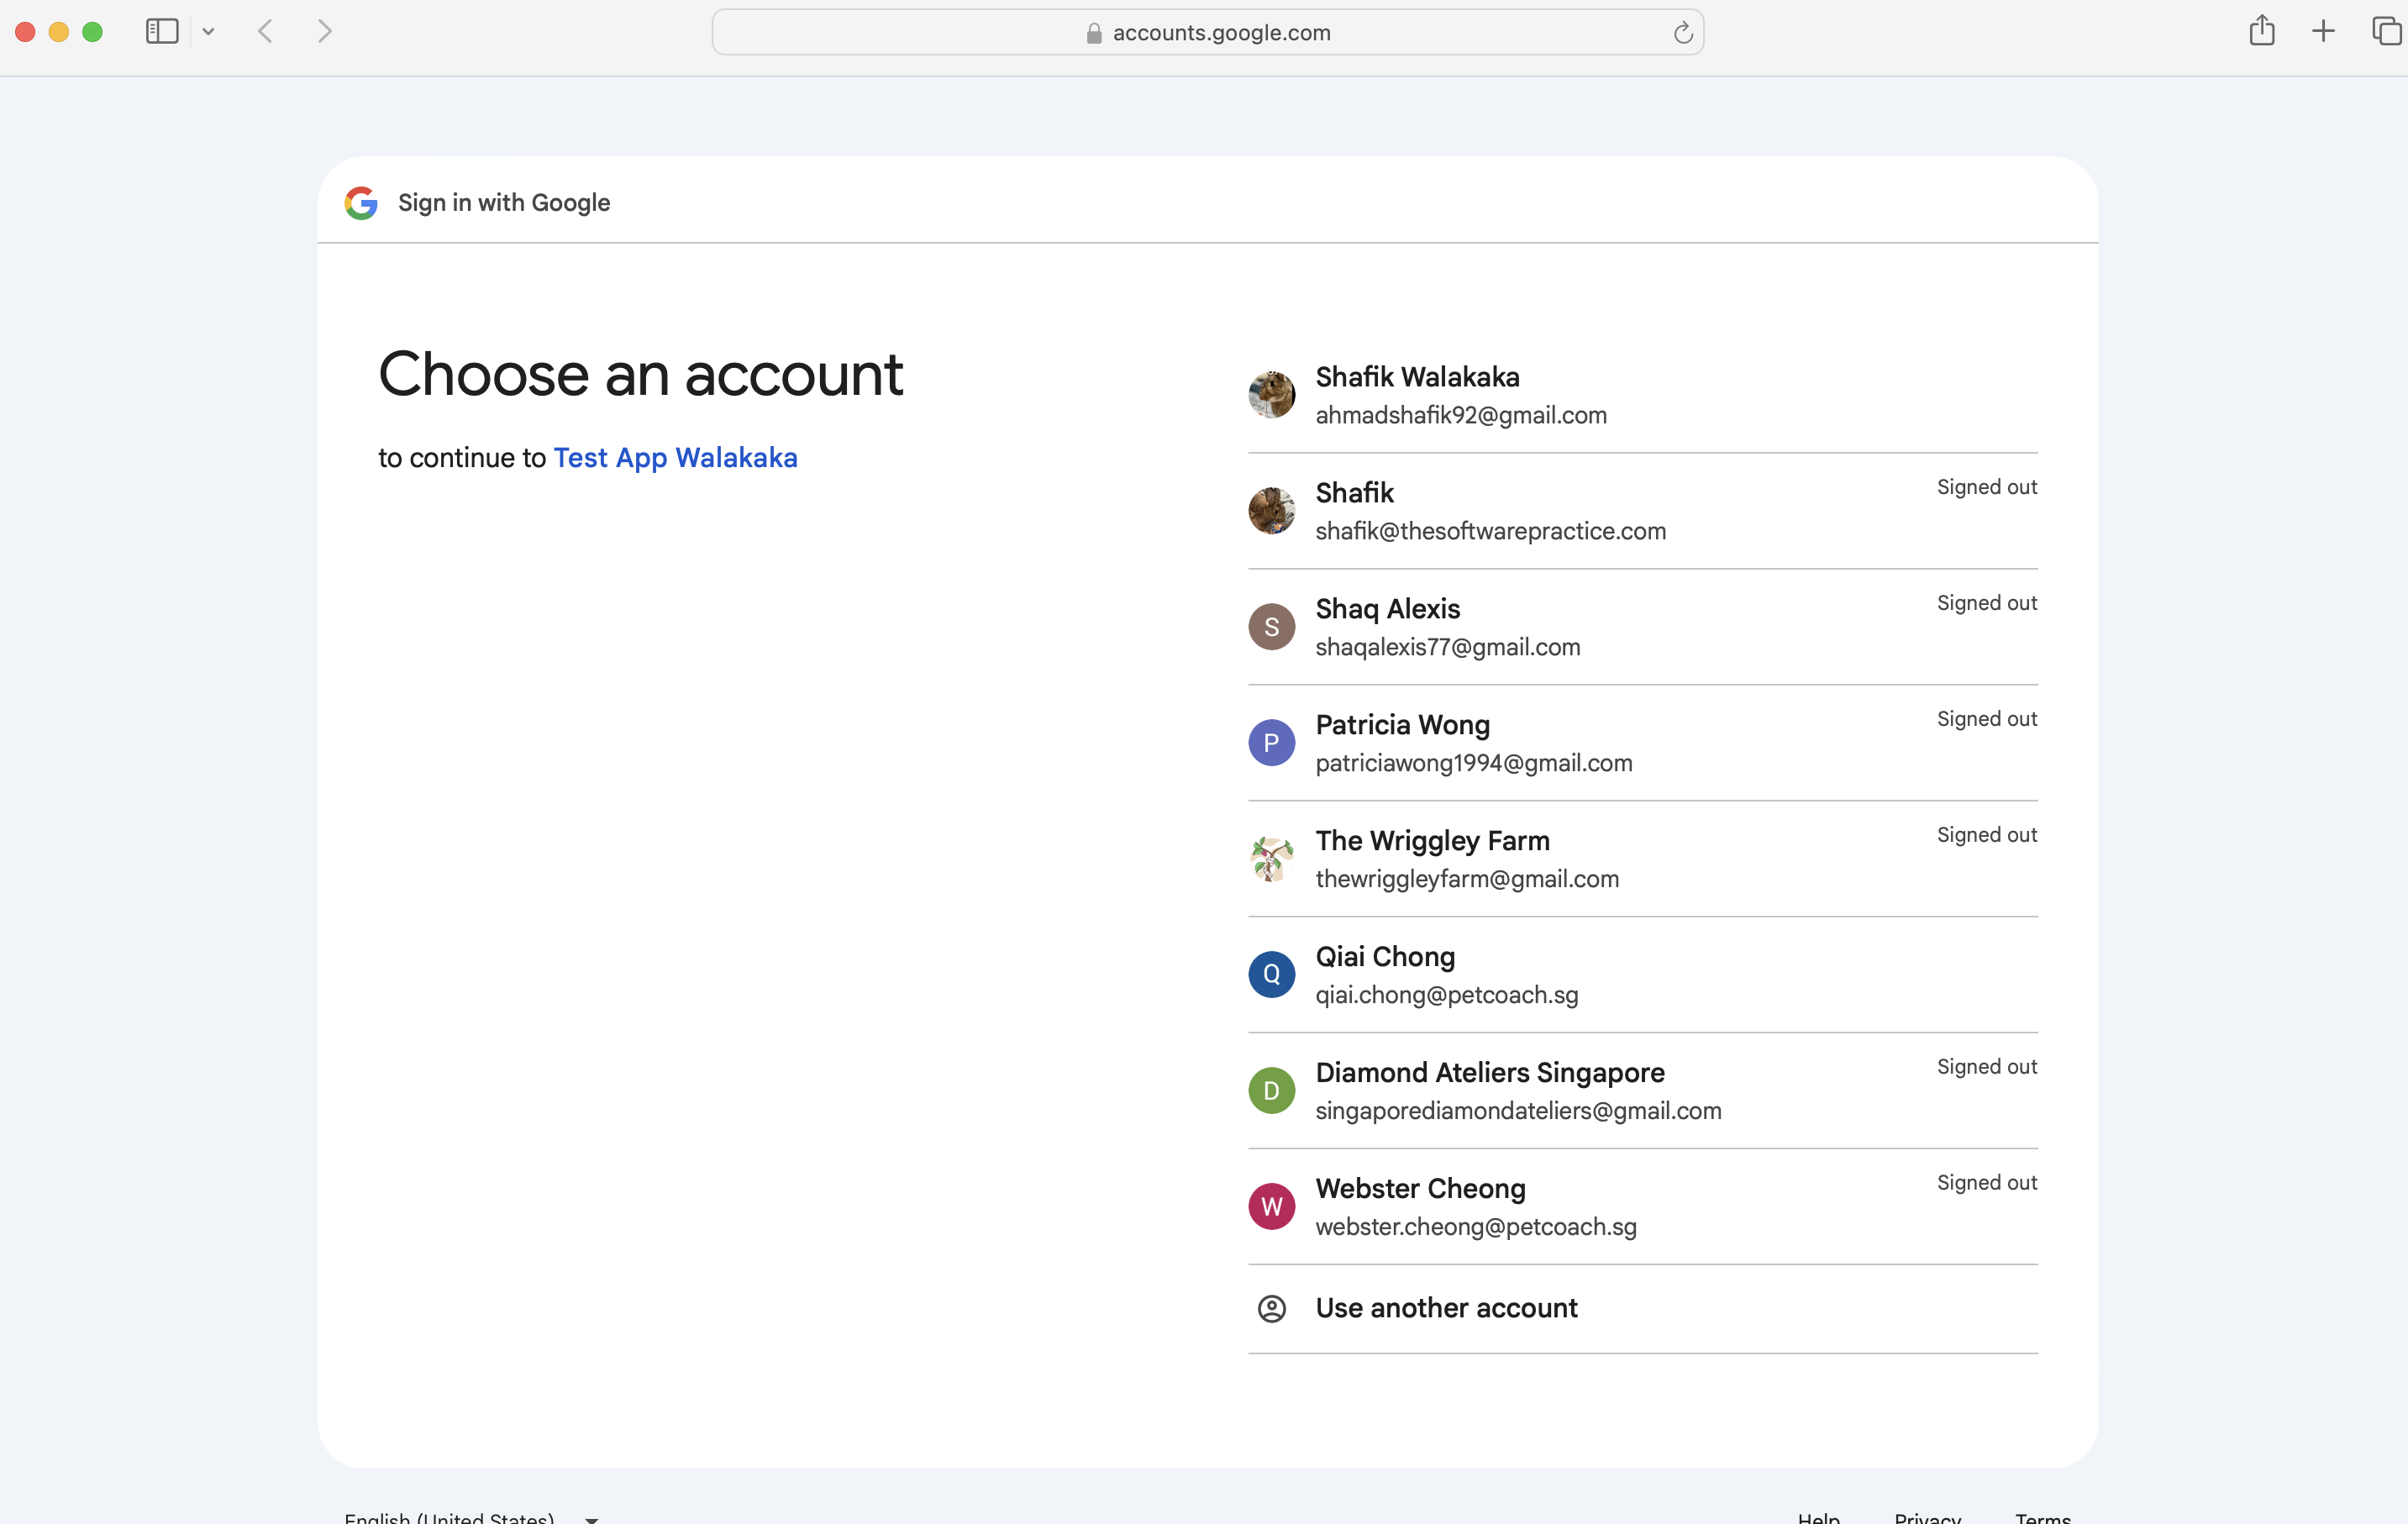Image resolution: width=2408 pixels, height=1524 pixels.
Task: Click Signed out label for Webster Cheong
Action: [1986, 1183]
